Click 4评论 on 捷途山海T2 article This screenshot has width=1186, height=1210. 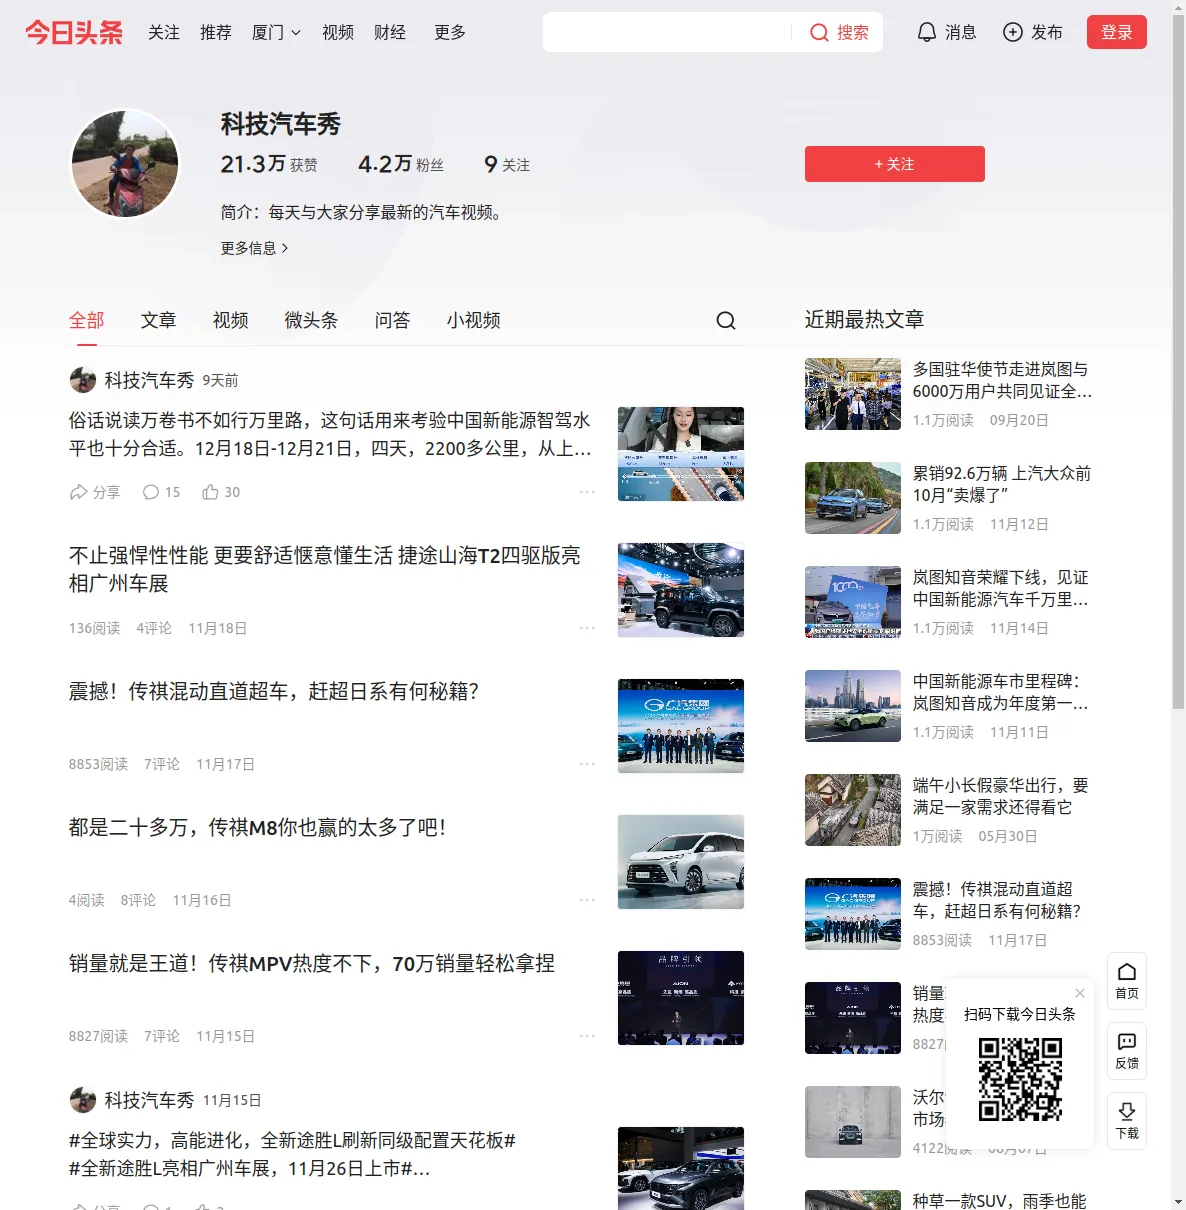pos(154,628)
